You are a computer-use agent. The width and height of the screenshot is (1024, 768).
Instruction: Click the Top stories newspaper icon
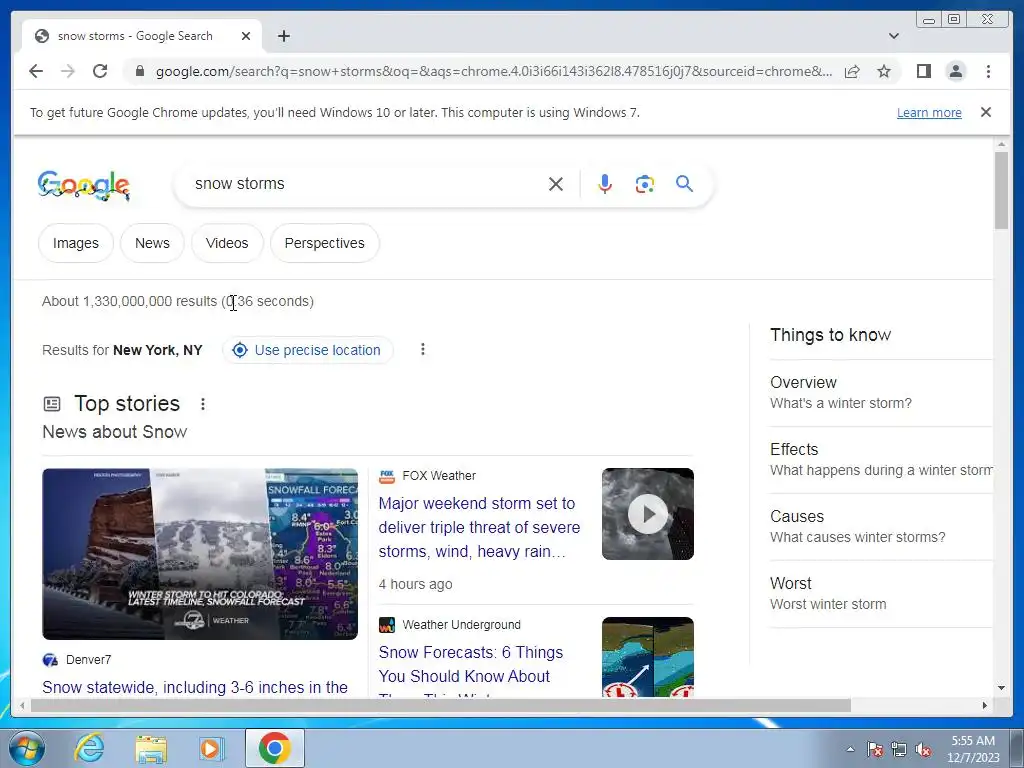(52, 404)
